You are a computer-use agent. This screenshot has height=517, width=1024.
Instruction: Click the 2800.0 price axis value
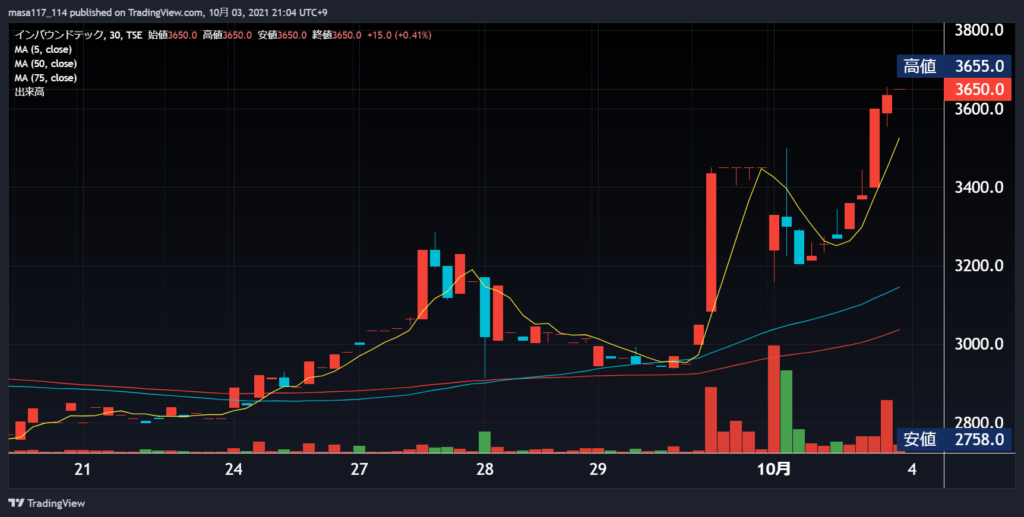[979, 422]
